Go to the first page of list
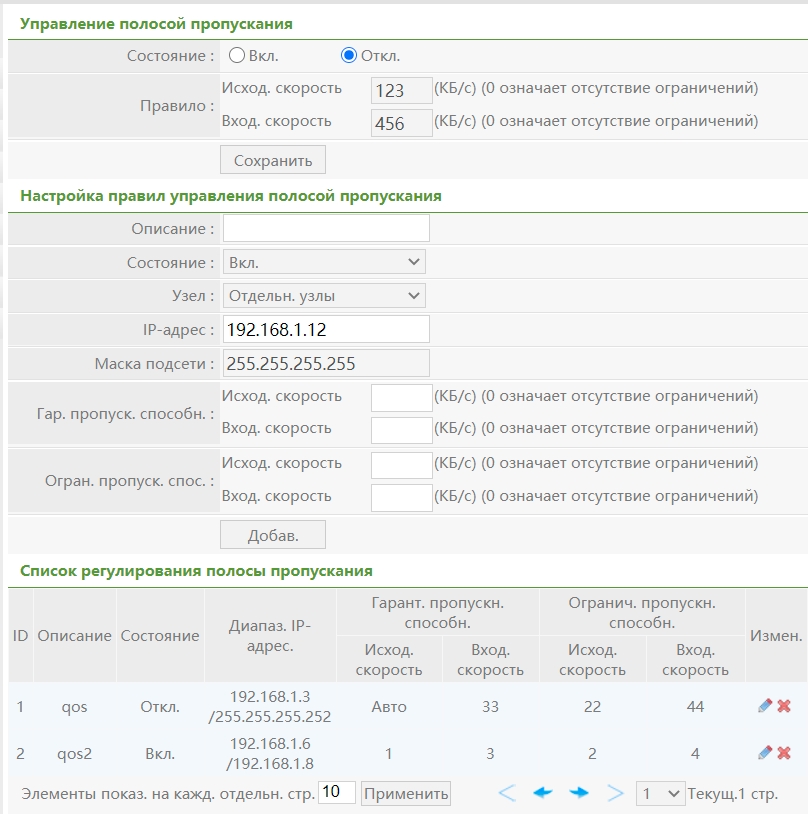808x814 pixels. 507,793
